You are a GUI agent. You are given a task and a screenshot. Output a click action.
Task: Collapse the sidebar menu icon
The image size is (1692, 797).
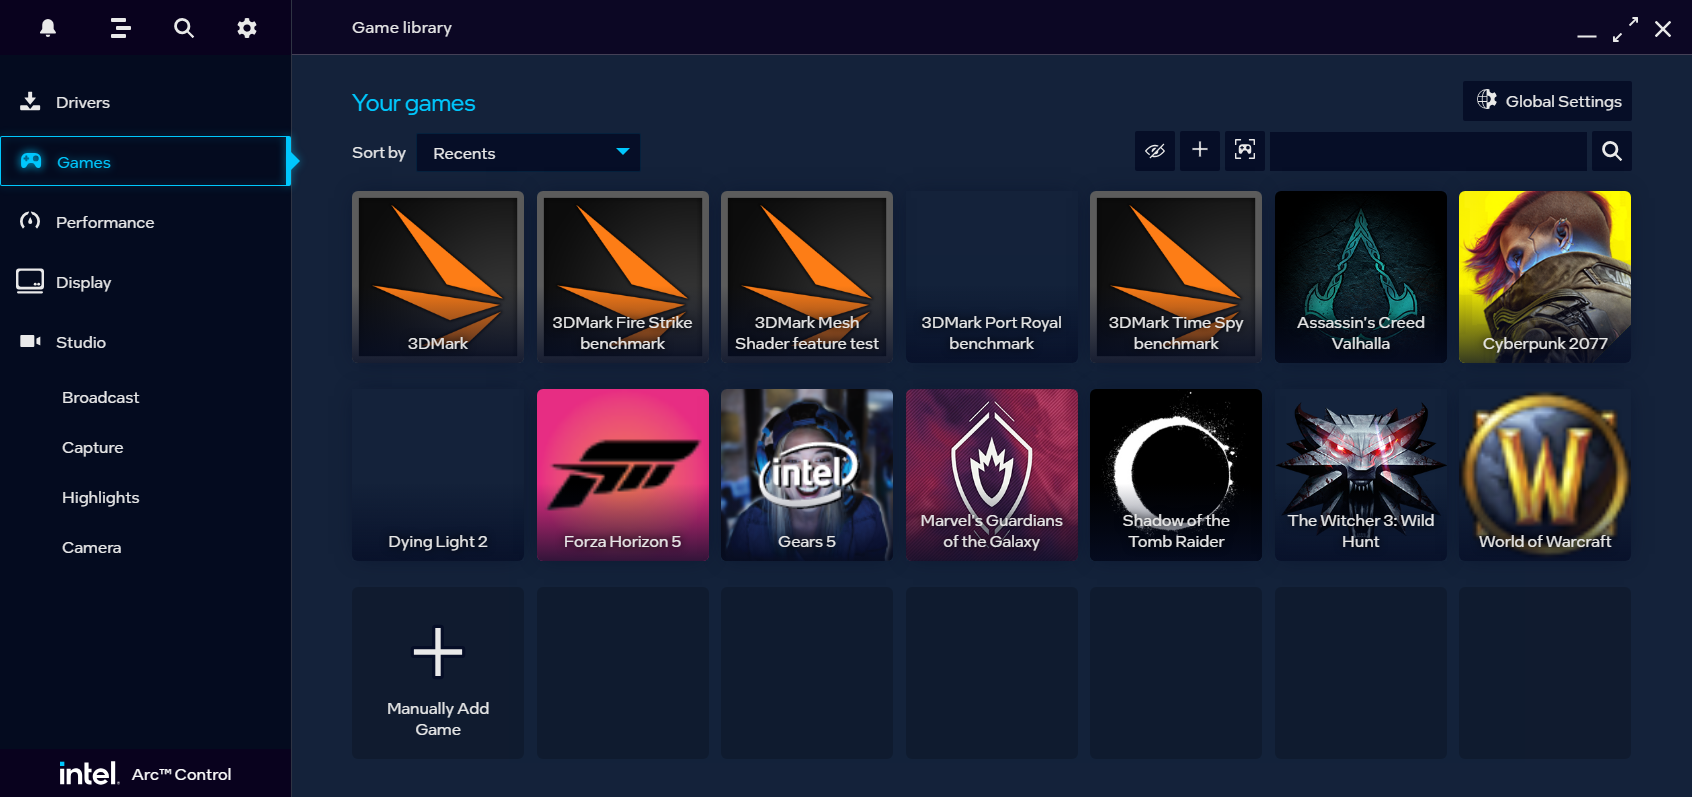[x=121, y=28]
